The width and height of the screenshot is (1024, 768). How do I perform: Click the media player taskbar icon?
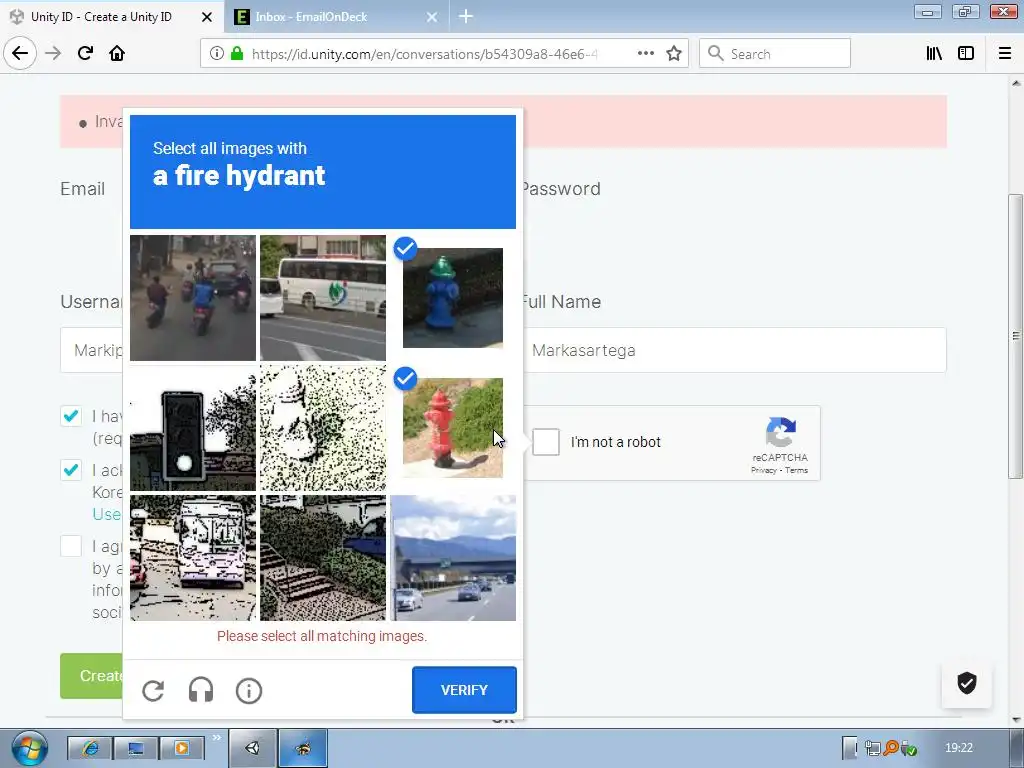[182, 748]
